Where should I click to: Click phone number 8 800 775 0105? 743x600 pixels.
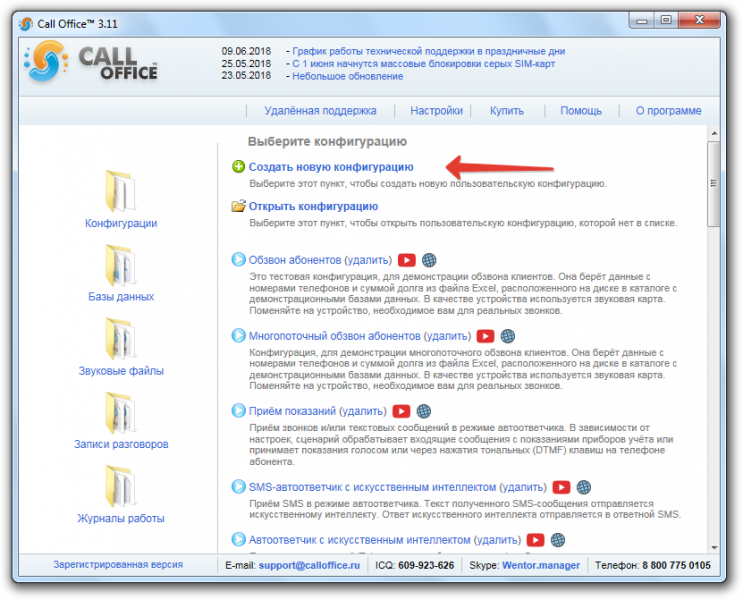(x=676, y=565)
